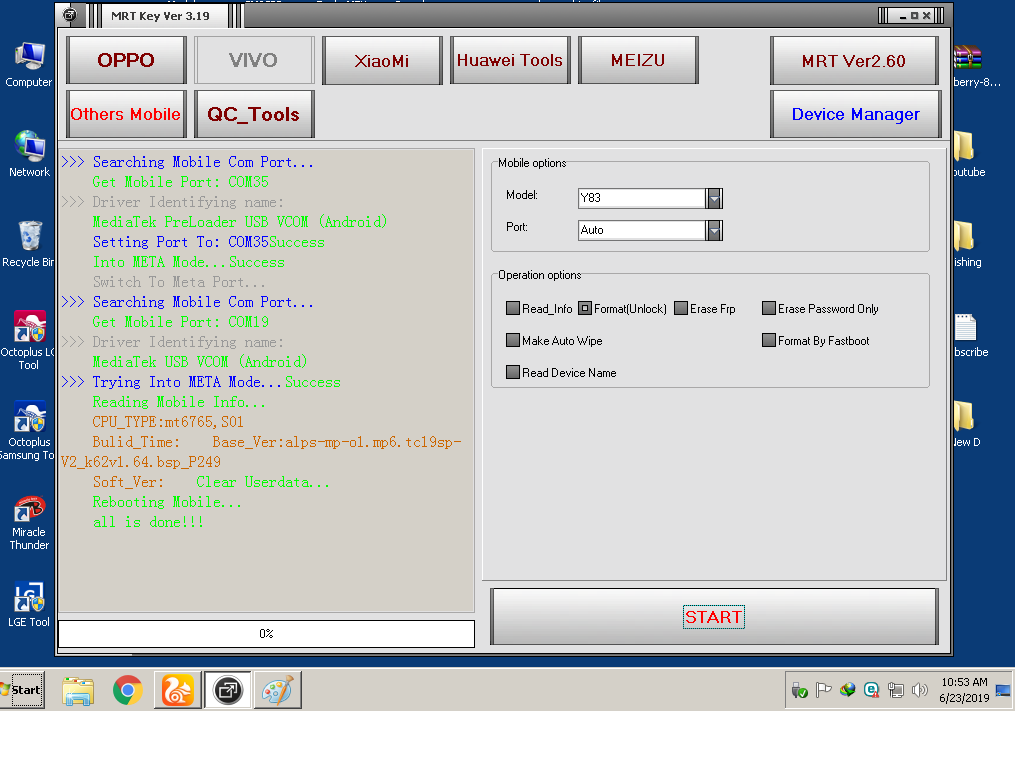
Task: Click Show Desktop tray icon
Action: tap(1003, 690)
